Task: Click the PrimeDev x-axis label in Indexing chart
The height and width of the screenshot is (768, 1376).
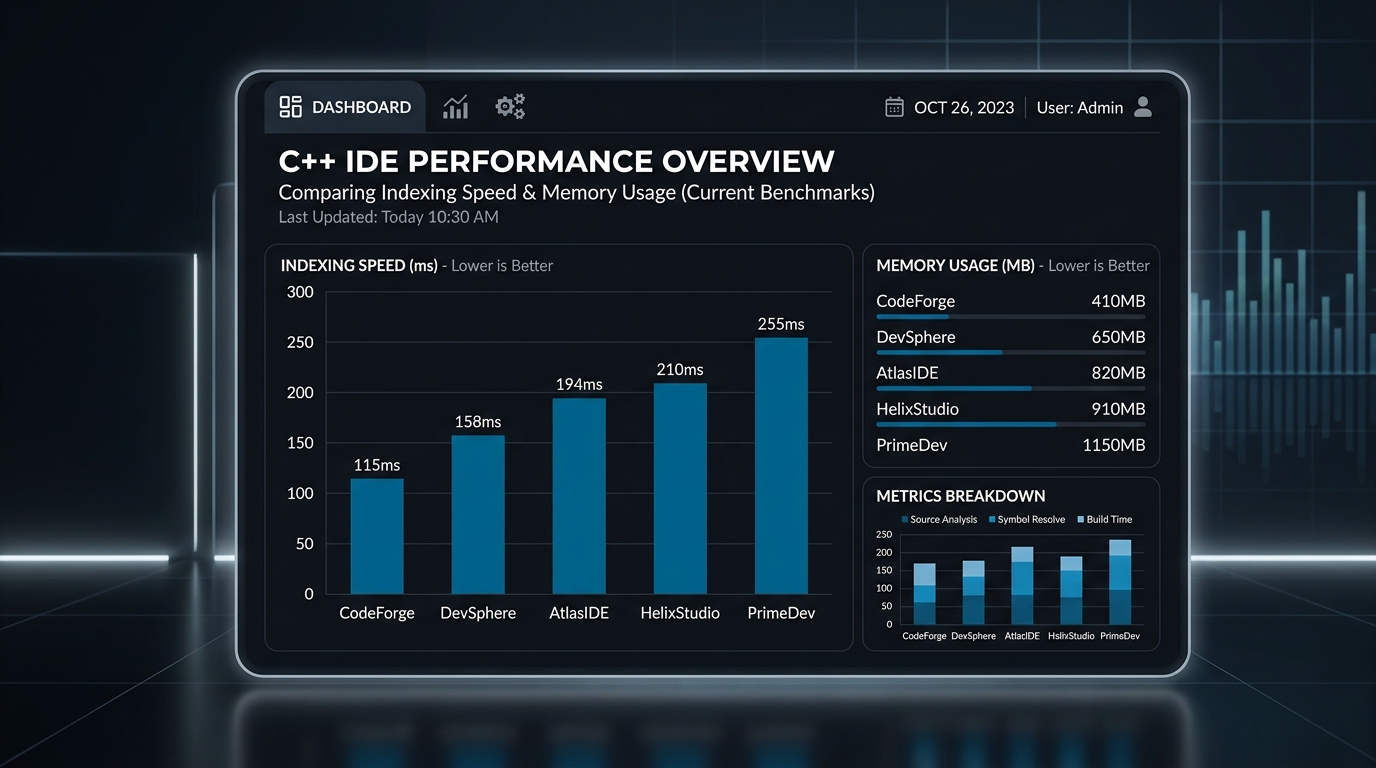Action: click(781, 613)
